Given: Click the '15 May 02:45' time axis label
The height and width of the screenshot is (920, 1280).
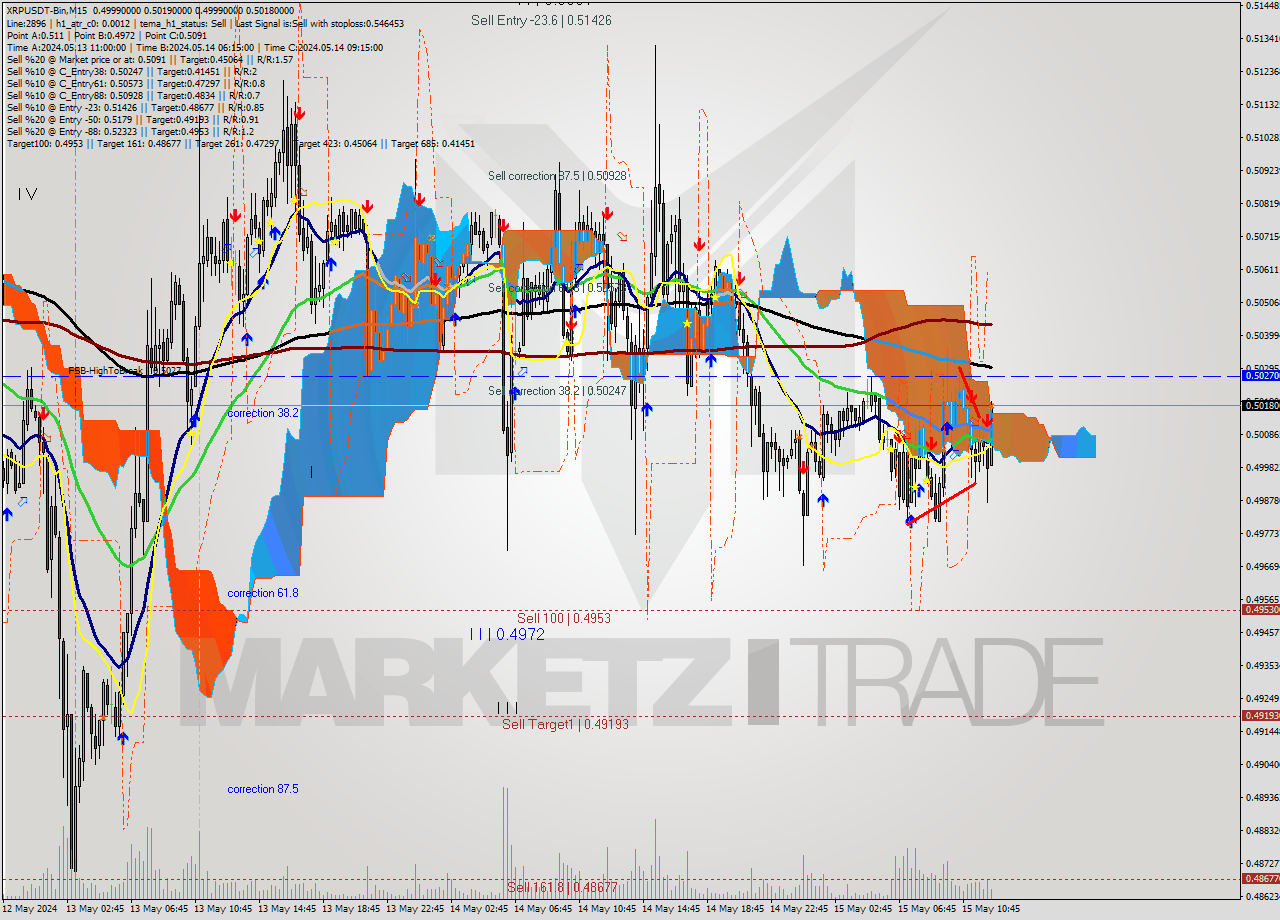Looking at the screenshot, I should pos(863,909).
